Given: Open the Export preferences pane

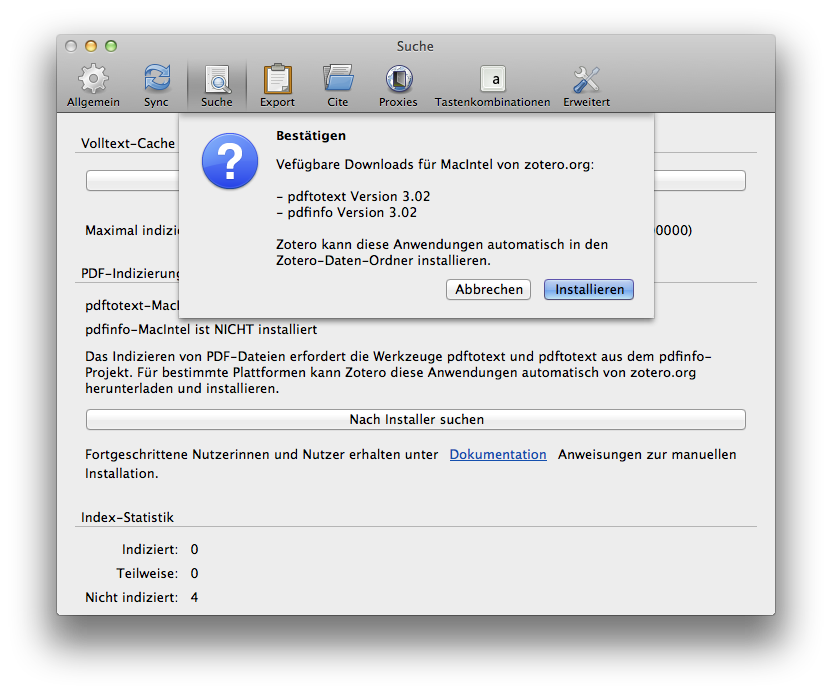Looking at the screenshot, I should pyautogui.click(x=278, y=85).
